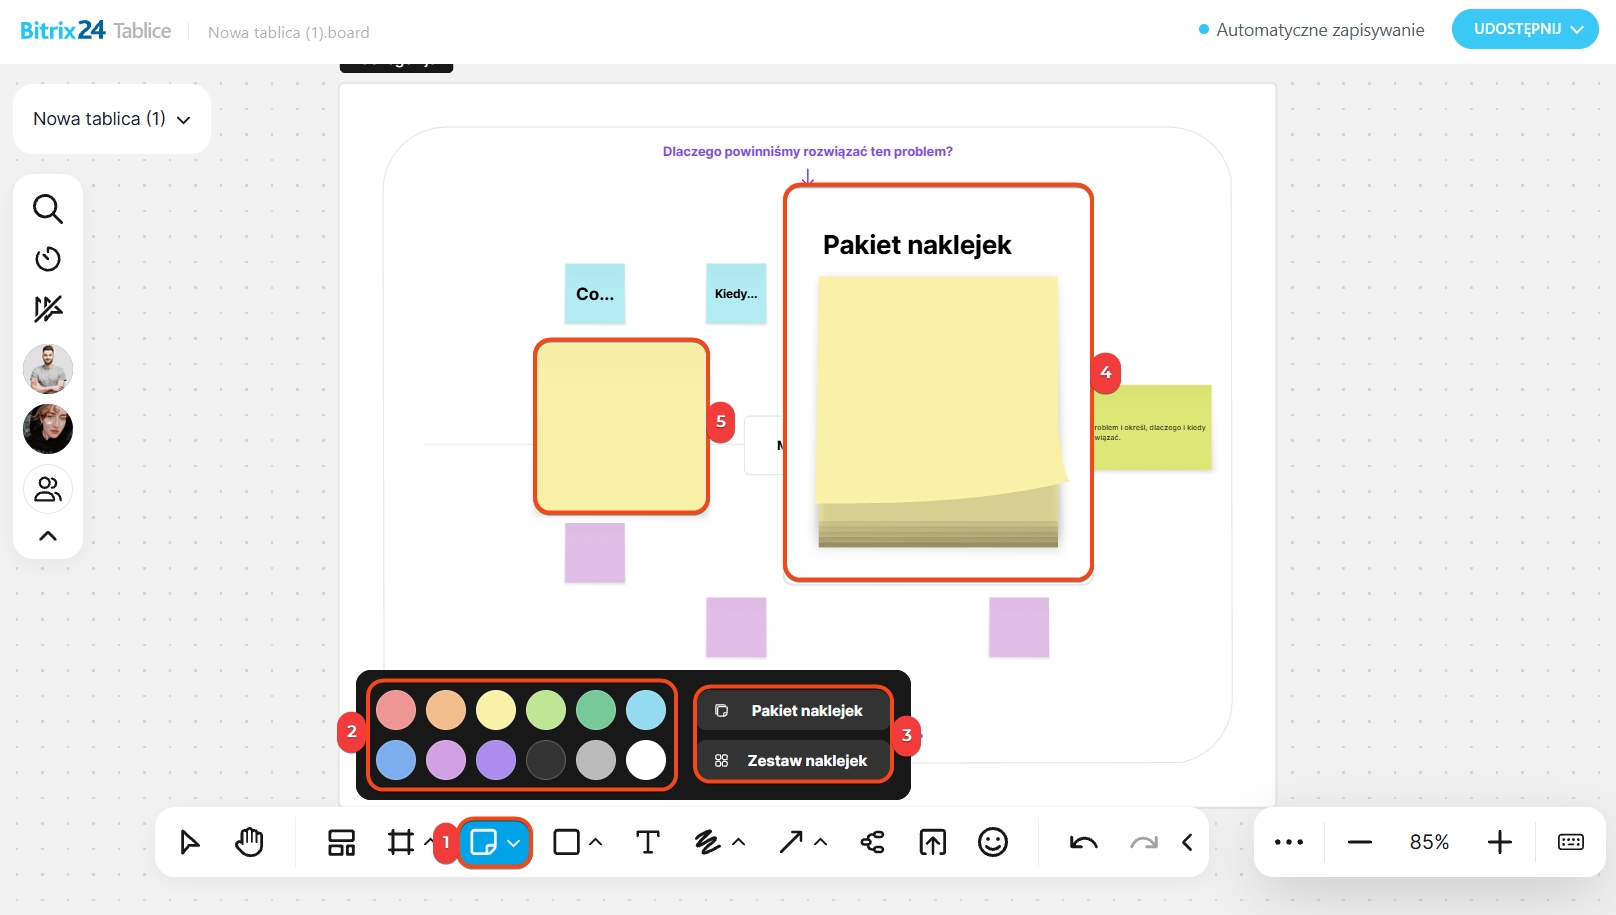Image resolution: width=1616 pixels, height=915 pixels.
Task: Click the 85% zoom level value
Action: [x=1430, y=843]
